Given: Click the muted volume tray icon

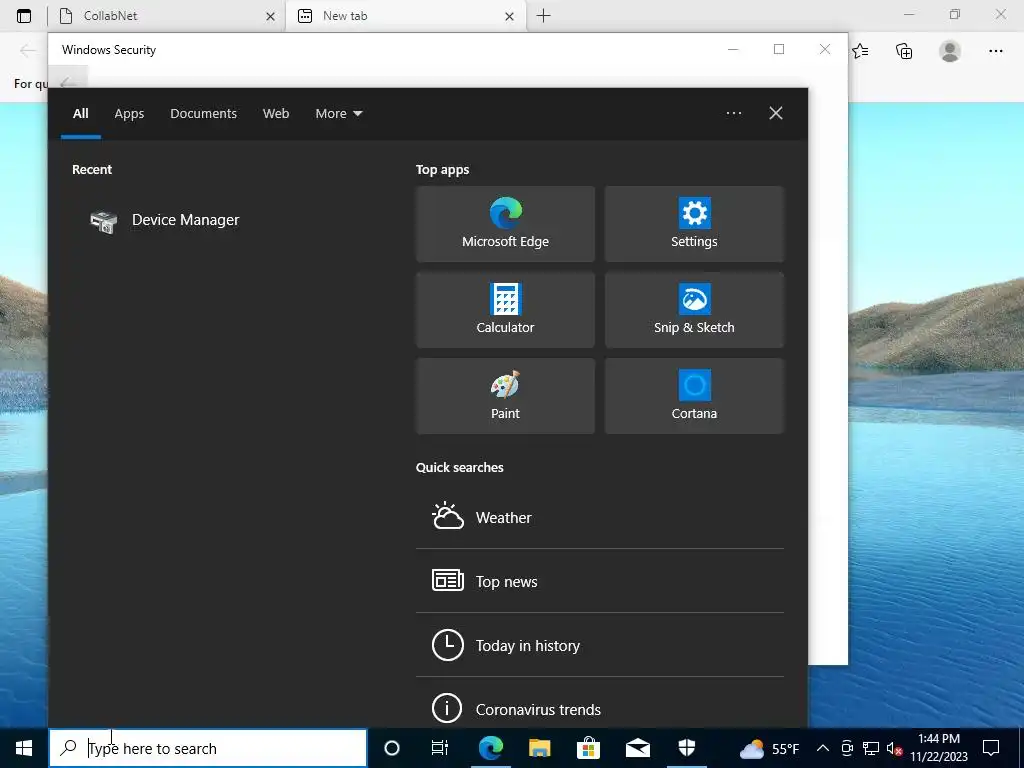Looking at the screenshot, I should tap(894, 748).
